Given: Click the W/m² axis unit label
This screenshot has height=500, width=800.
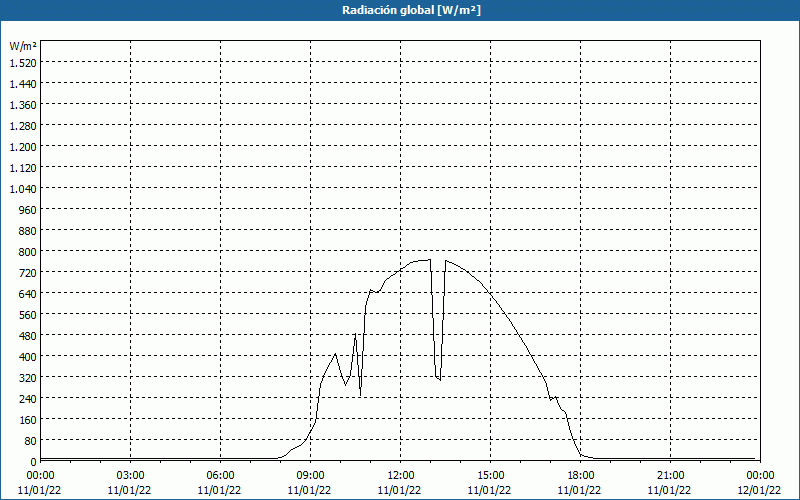Looking at the screenshot, I should coord(23,46).
